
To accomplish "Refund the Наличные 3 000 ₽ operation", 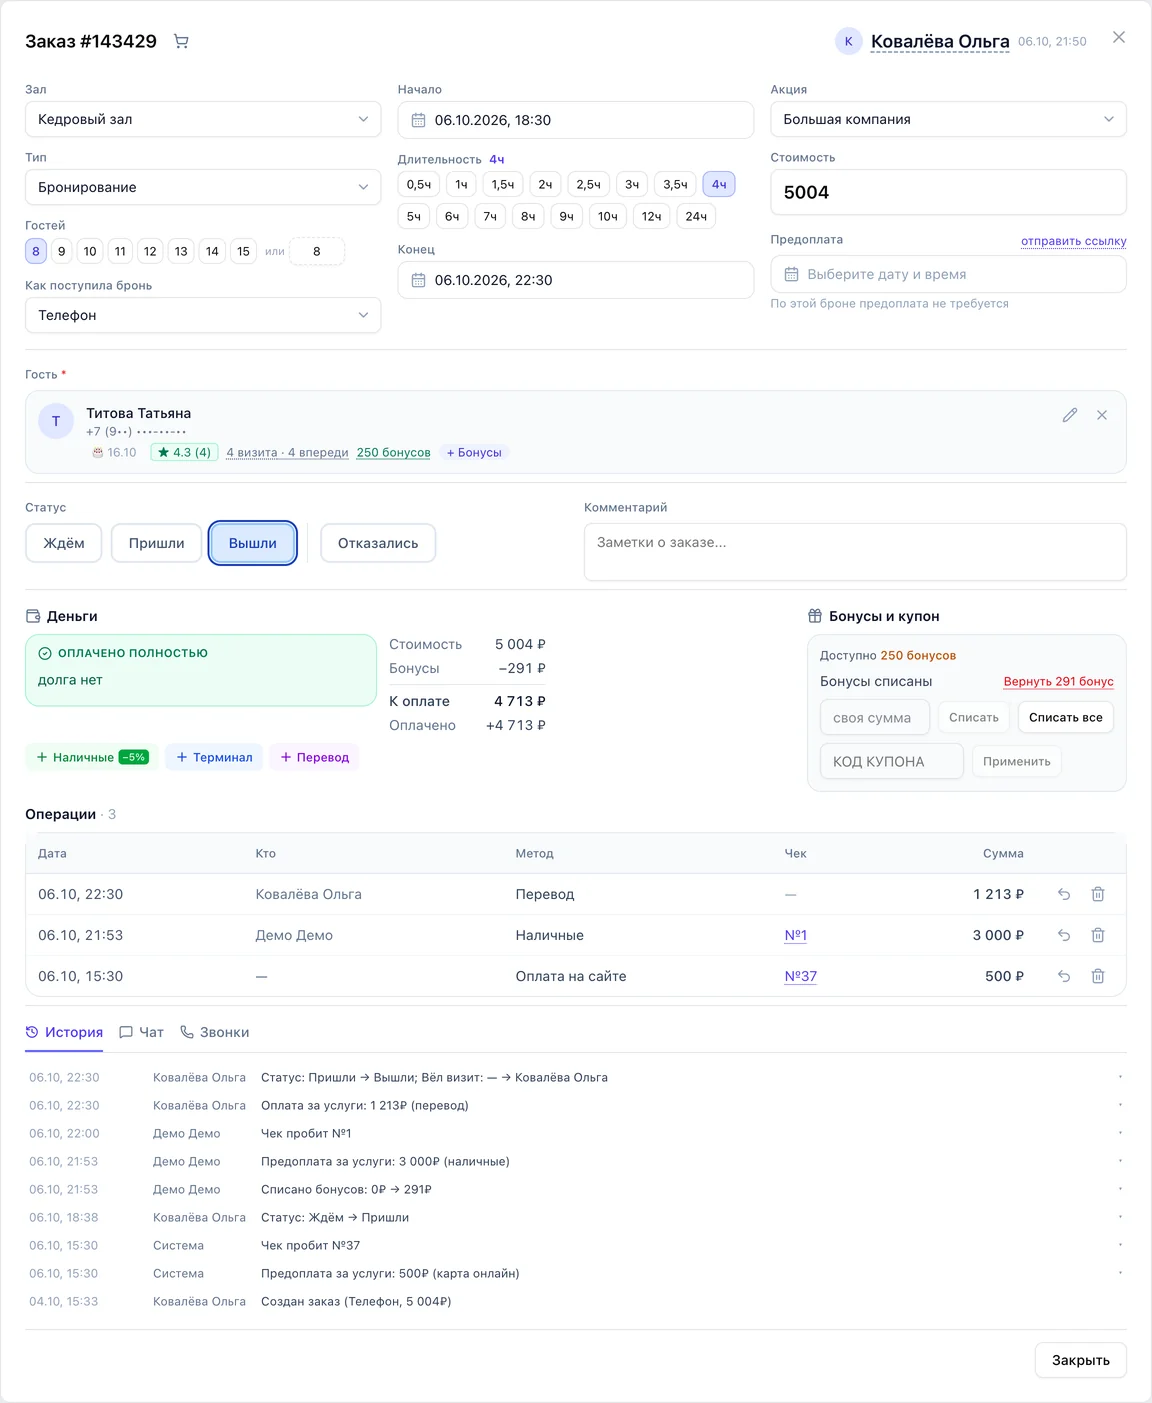I will (x=1064, y=935).
